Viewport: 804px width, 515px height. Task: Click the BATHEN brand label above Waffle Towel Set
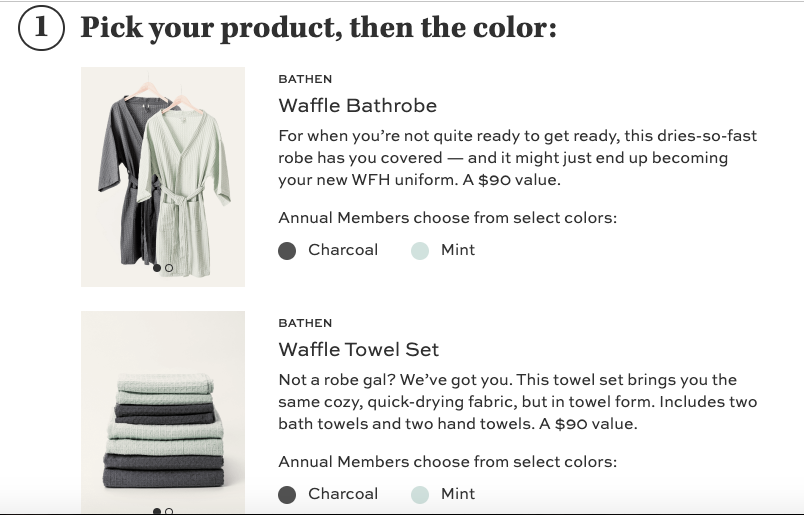click(305, 323)
